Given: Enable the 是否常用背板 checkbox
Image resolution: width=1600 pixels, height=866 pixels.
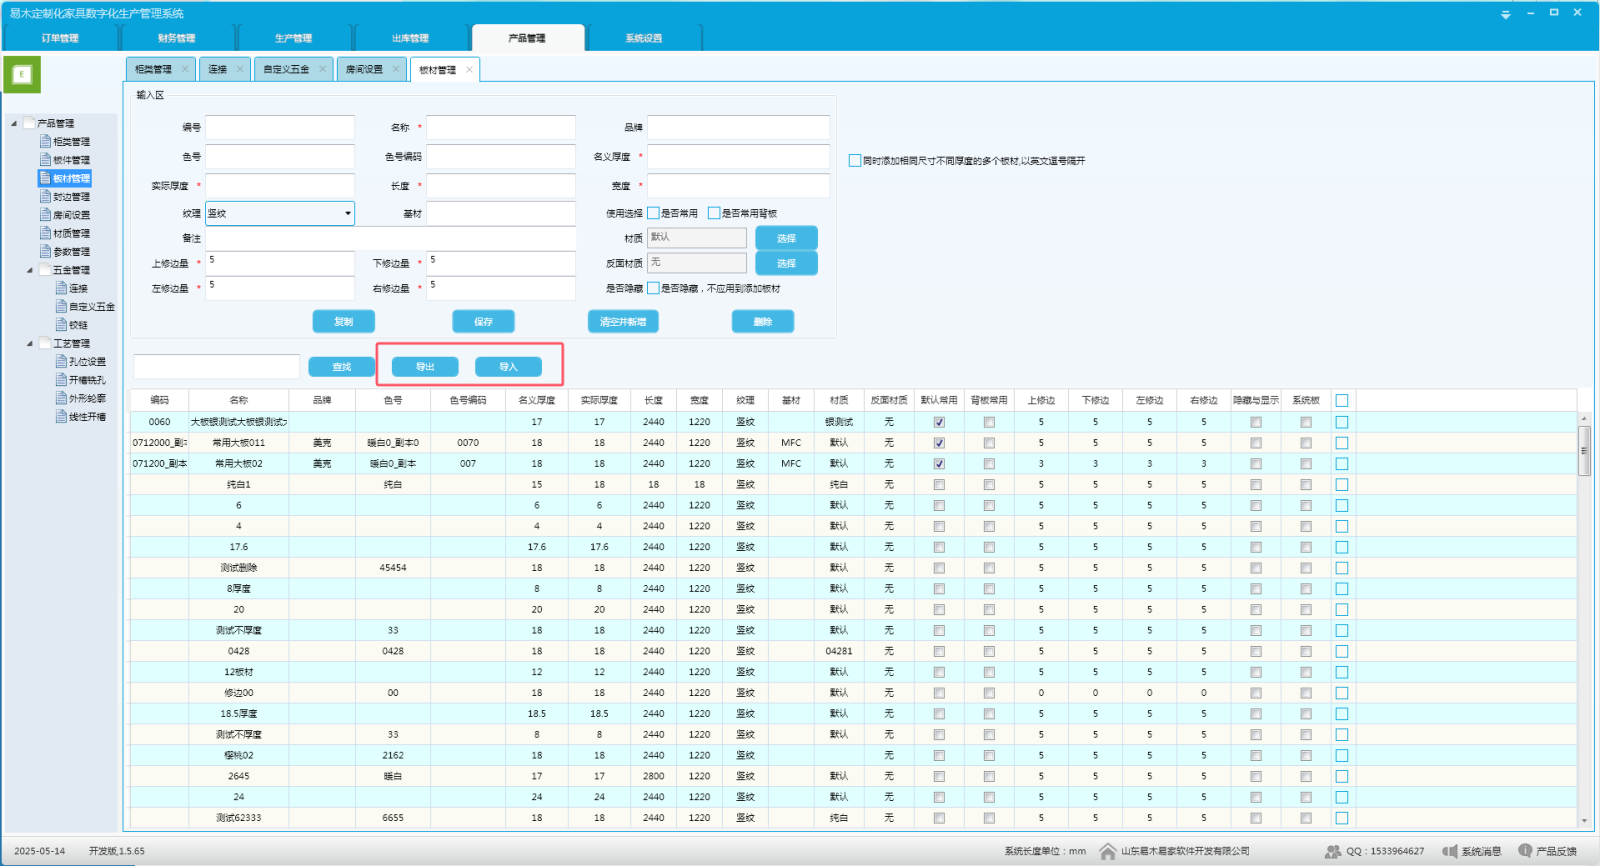Looking at the screenshot, I should (x=714, y=213).
